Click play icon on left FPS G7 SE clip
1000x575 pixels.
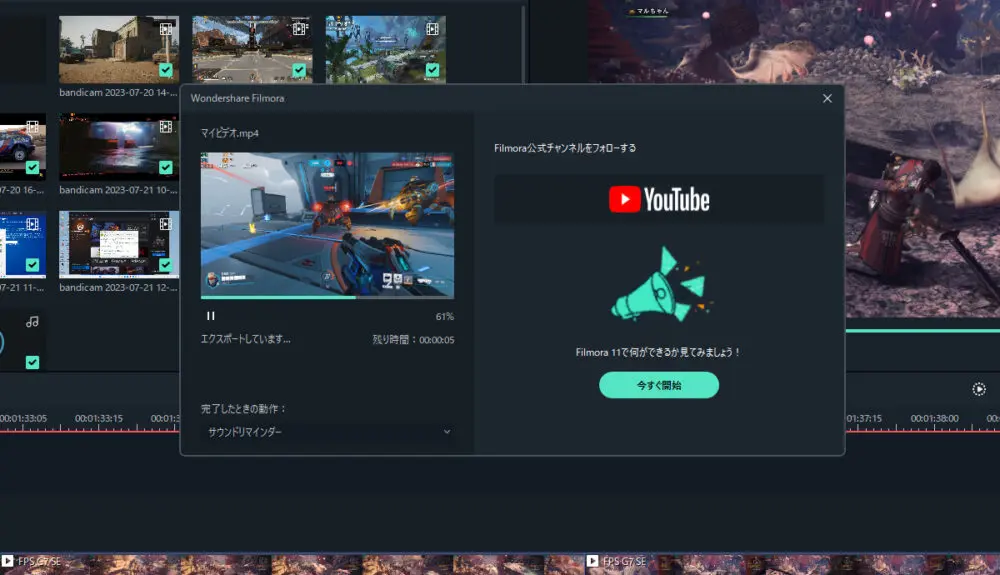(7, 561)
